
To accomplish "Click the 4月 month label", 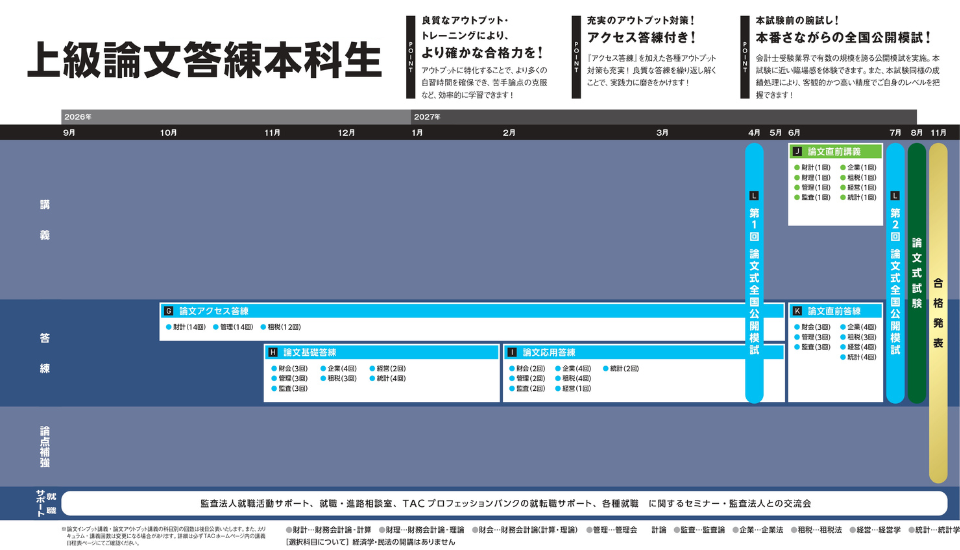I will [754, 132].
